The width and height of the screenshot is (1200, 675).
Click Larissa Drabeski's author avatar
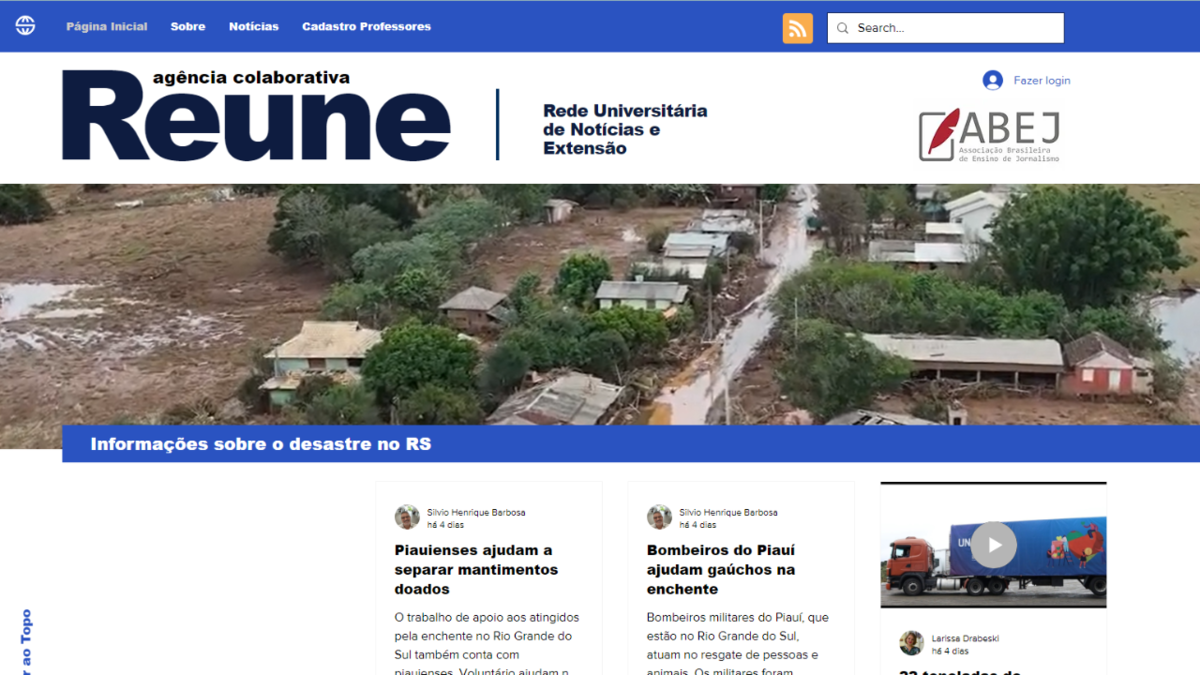[x=911, y=643]
